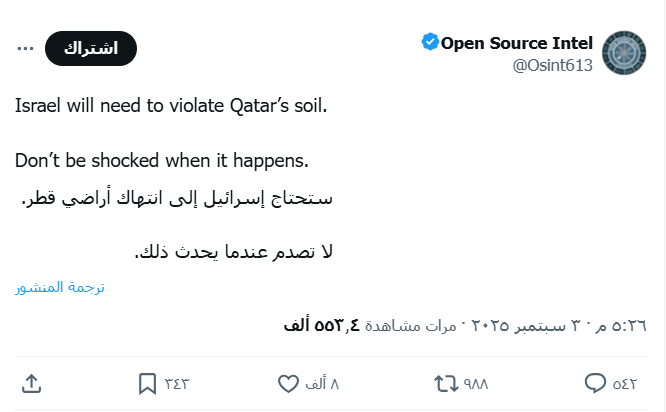Screen dimensions: 666x412
Task: Reply using the speech bubble icon
Action: point(596,383)
